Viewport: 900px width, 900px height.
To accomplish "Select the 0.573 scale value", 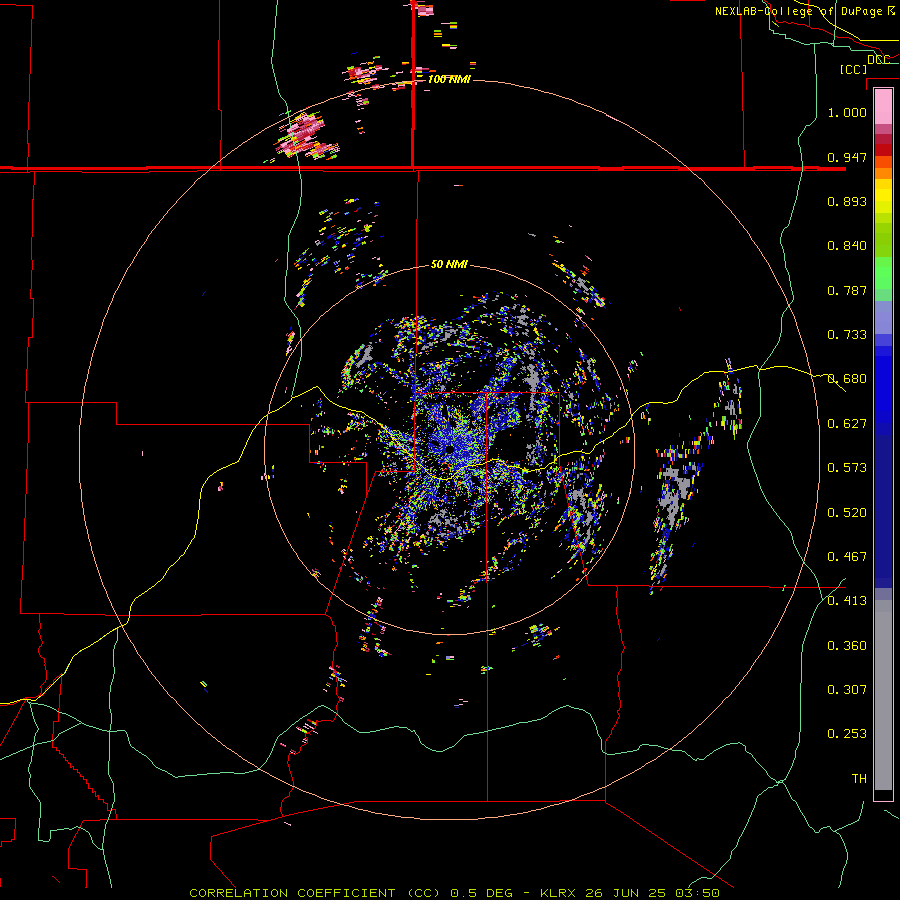I will (x=847, y=468).
